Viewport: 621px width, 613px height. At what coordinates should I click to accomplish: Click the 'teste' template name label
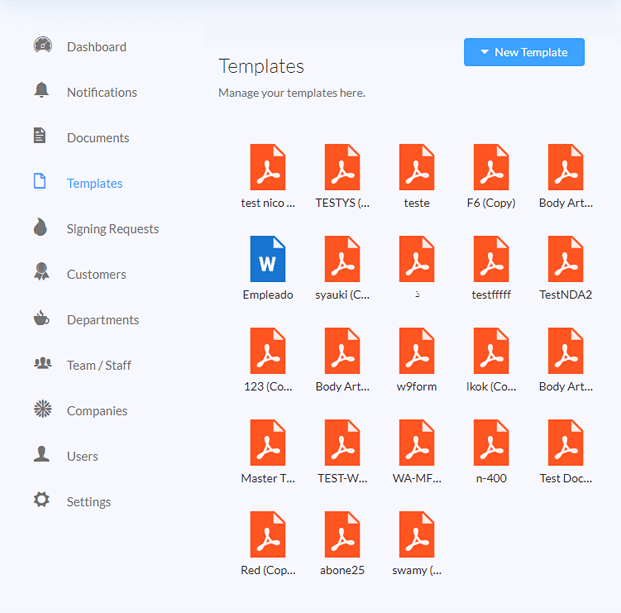(417, 202)
